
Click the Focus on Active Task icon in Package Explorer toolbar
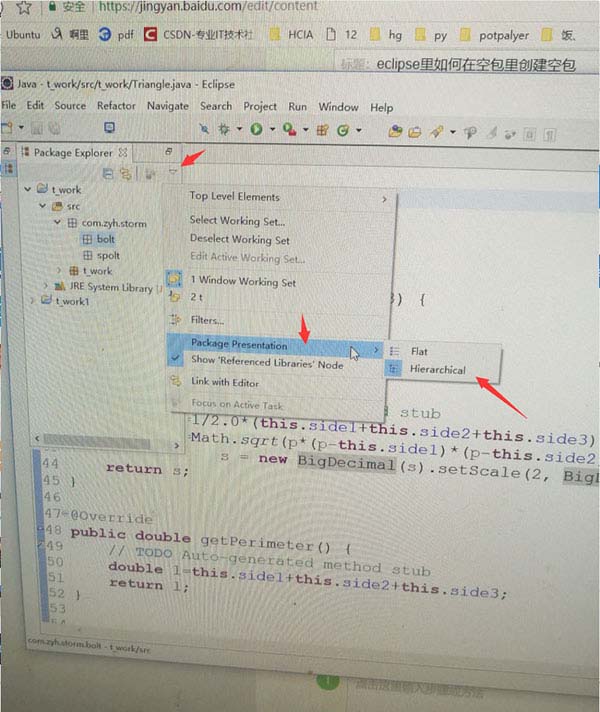[150, 173]
